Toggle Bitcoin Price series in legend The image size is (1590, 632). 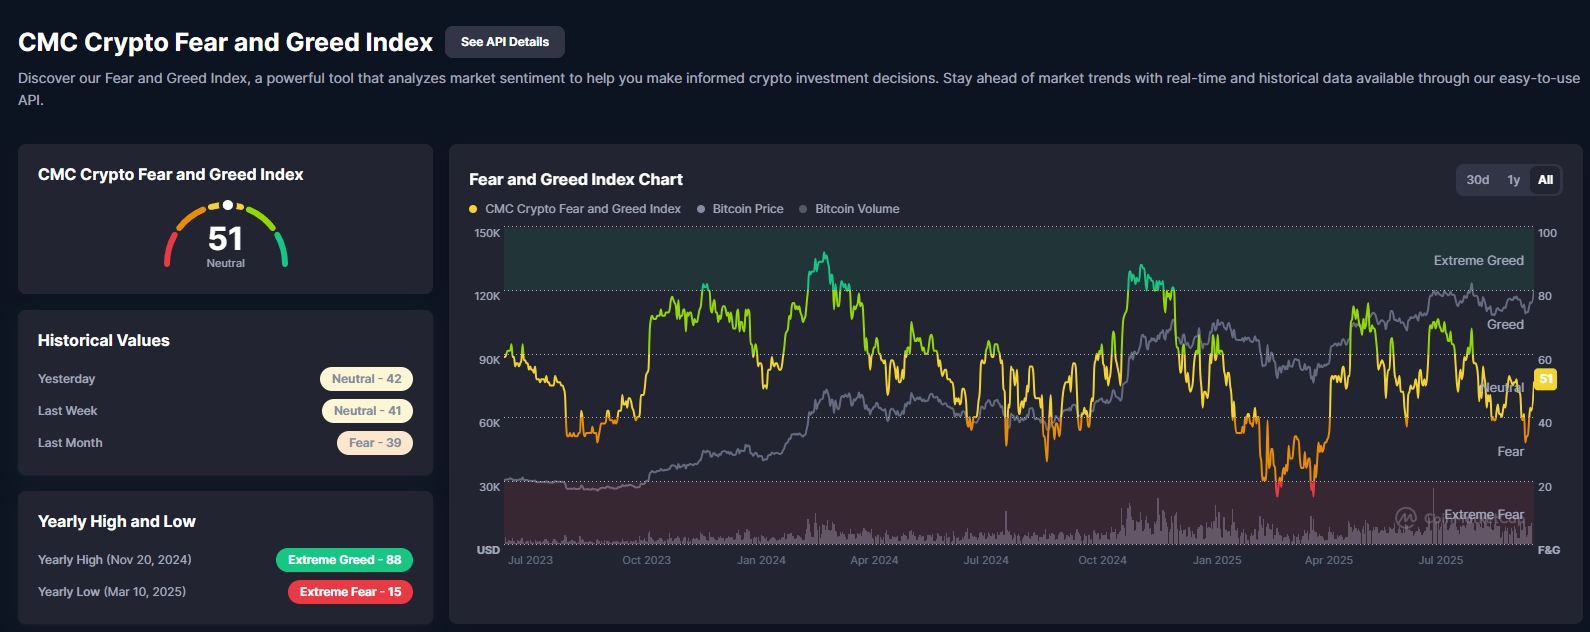(747, 209)
